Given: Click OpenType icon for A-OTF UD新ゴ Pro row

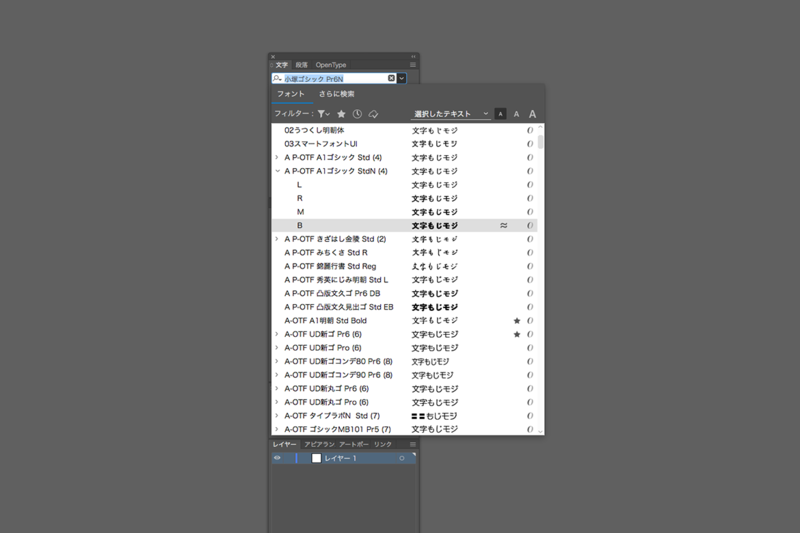Looking at the screenshot, I should pyautogui.click(x=530, y=348).
